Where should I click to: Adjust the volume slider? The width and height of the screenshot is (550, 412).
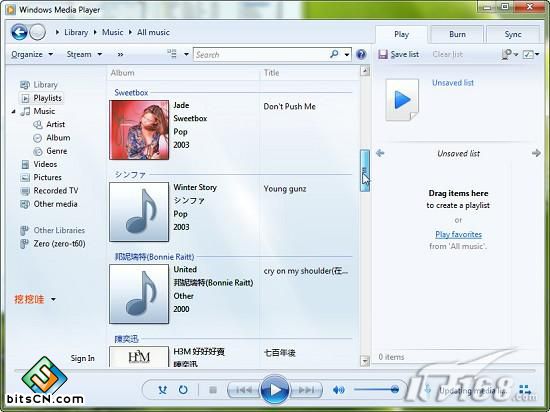point(376,389)
